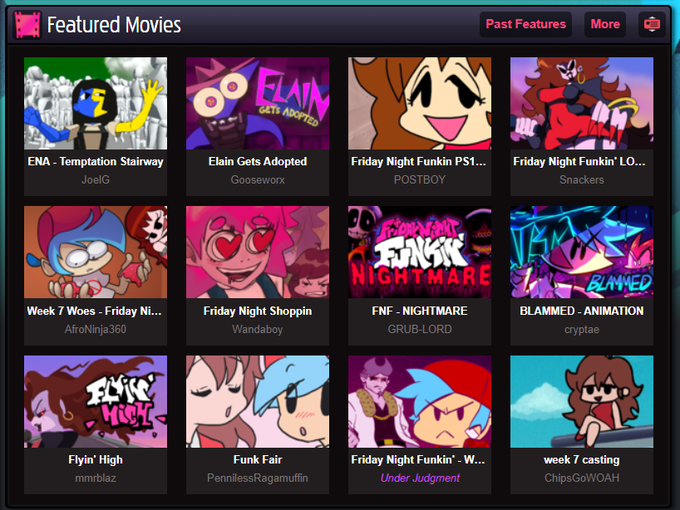Click author name Gooseworx
The image size is (680, 510).
pos(258,180)
